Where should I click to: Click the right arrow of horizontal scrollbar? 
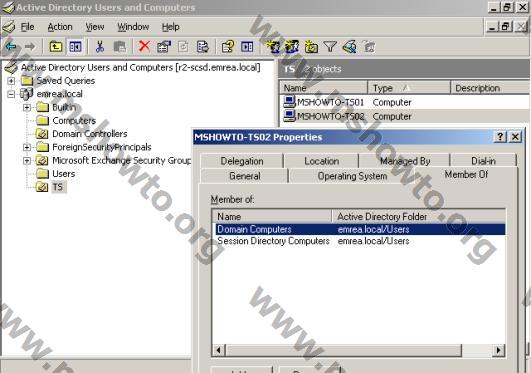coord(498,350)
